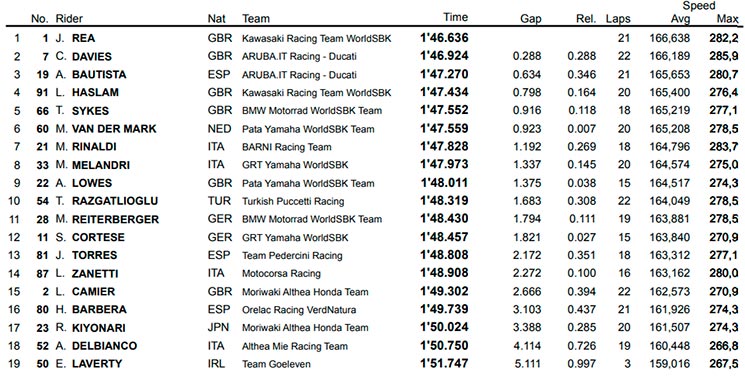
Task: Select ZANETTI Motocorsa Racing team cell
Action: click(x=281, y=273)
